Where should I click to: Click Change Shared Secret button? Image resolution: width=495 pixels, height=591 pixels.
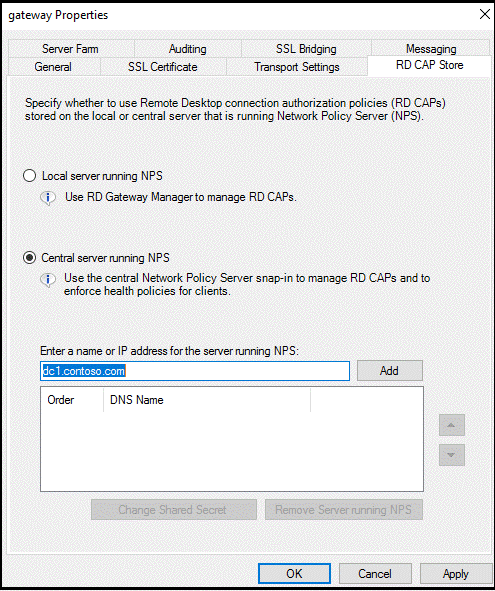(174, 510)
